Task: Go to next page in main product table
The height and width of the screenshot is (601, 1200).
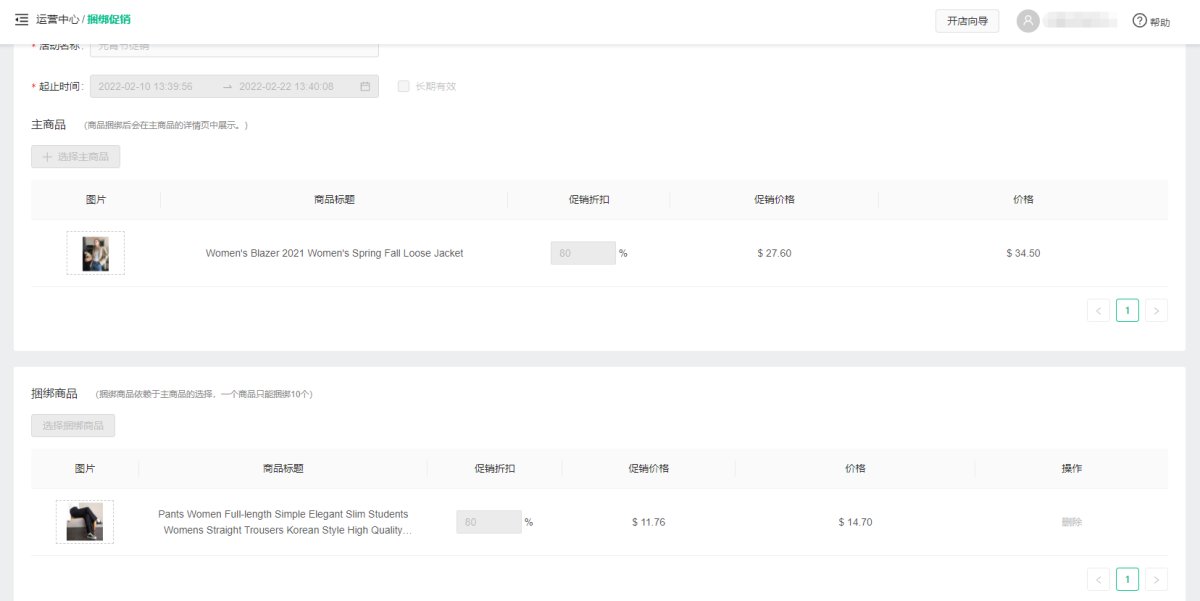Action: click(x=1156, y=311)
